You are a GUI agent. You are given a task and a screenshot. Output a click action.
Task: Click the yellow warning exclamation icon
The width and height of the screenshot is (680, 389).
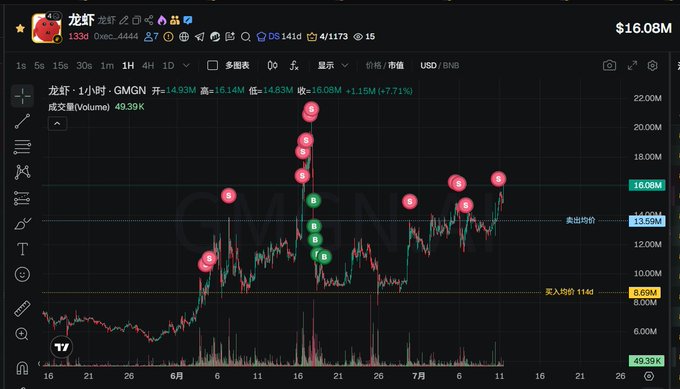pos(168,37)
